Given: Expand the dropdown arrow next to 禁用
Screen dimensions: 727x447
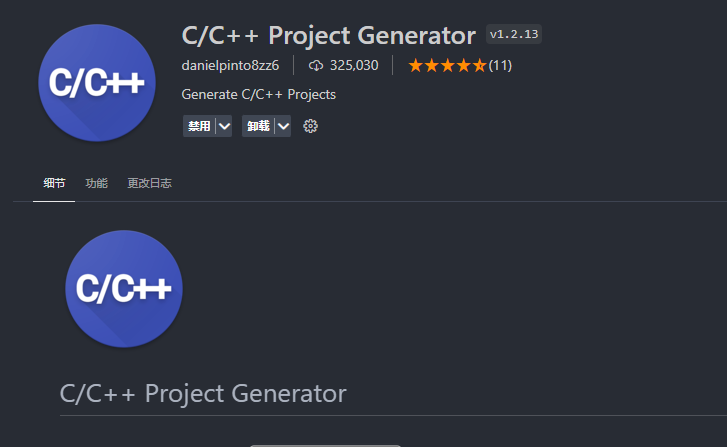Looking at the screenshot, I should click(x=224, y=126).
